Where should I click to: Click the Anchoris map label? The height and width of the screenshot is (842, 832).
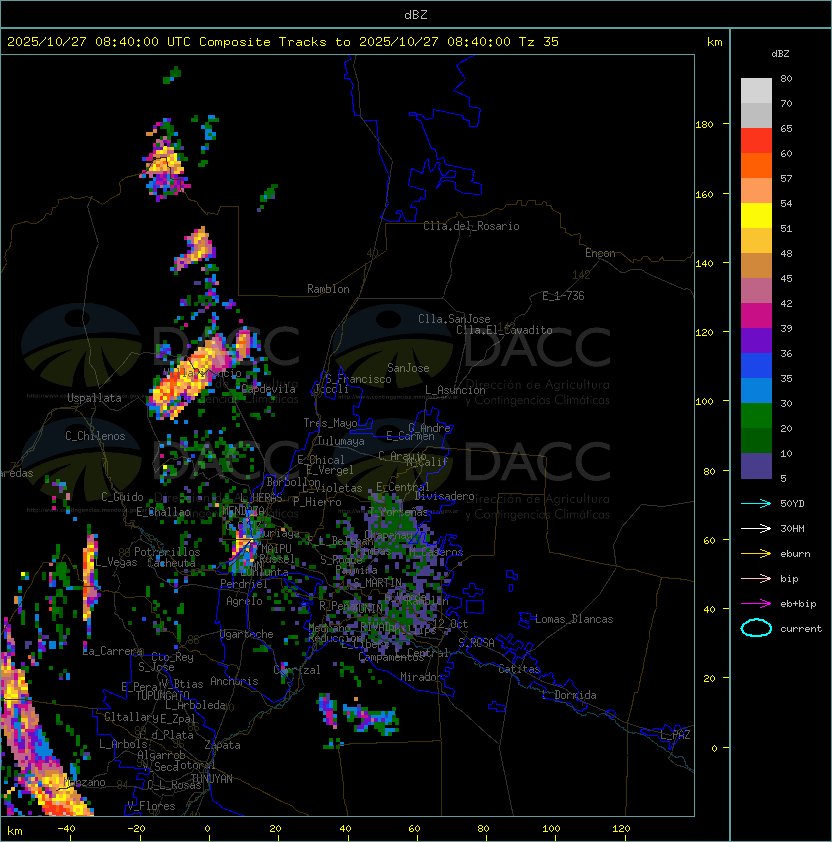tap(234, 681)
